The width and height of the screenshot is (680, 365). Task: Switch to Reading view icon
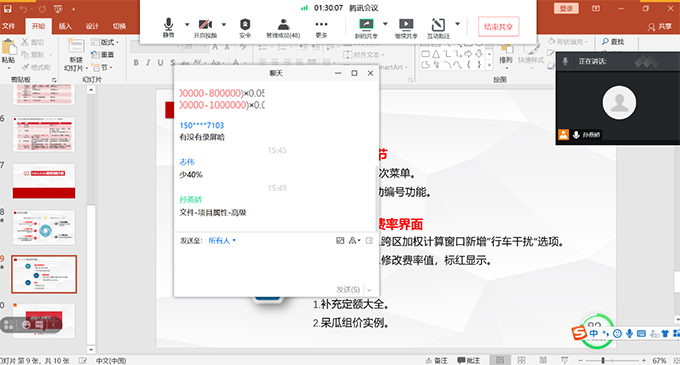coord(543,360)
